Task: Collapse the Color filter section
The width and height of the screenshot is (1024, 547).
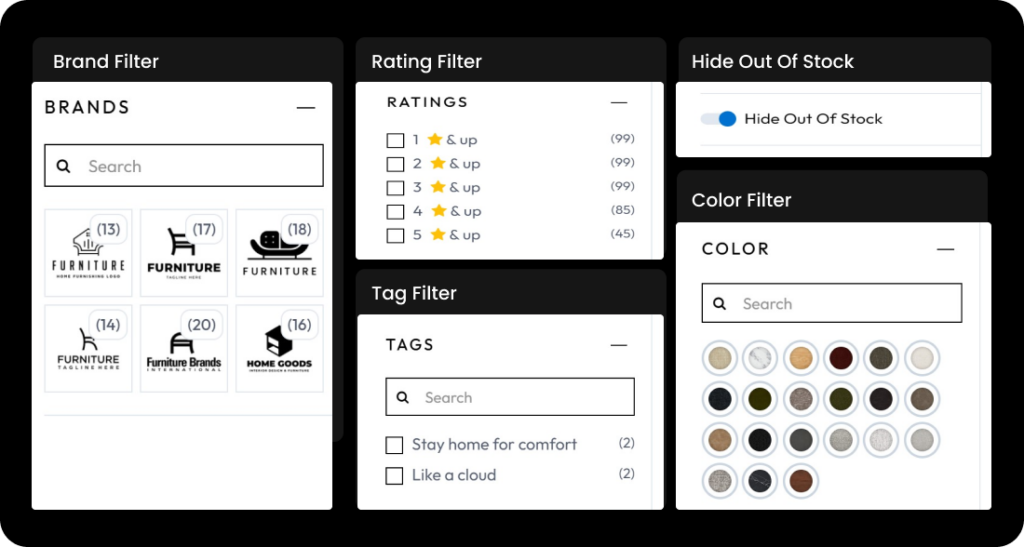Action: [x=945, y=249]
